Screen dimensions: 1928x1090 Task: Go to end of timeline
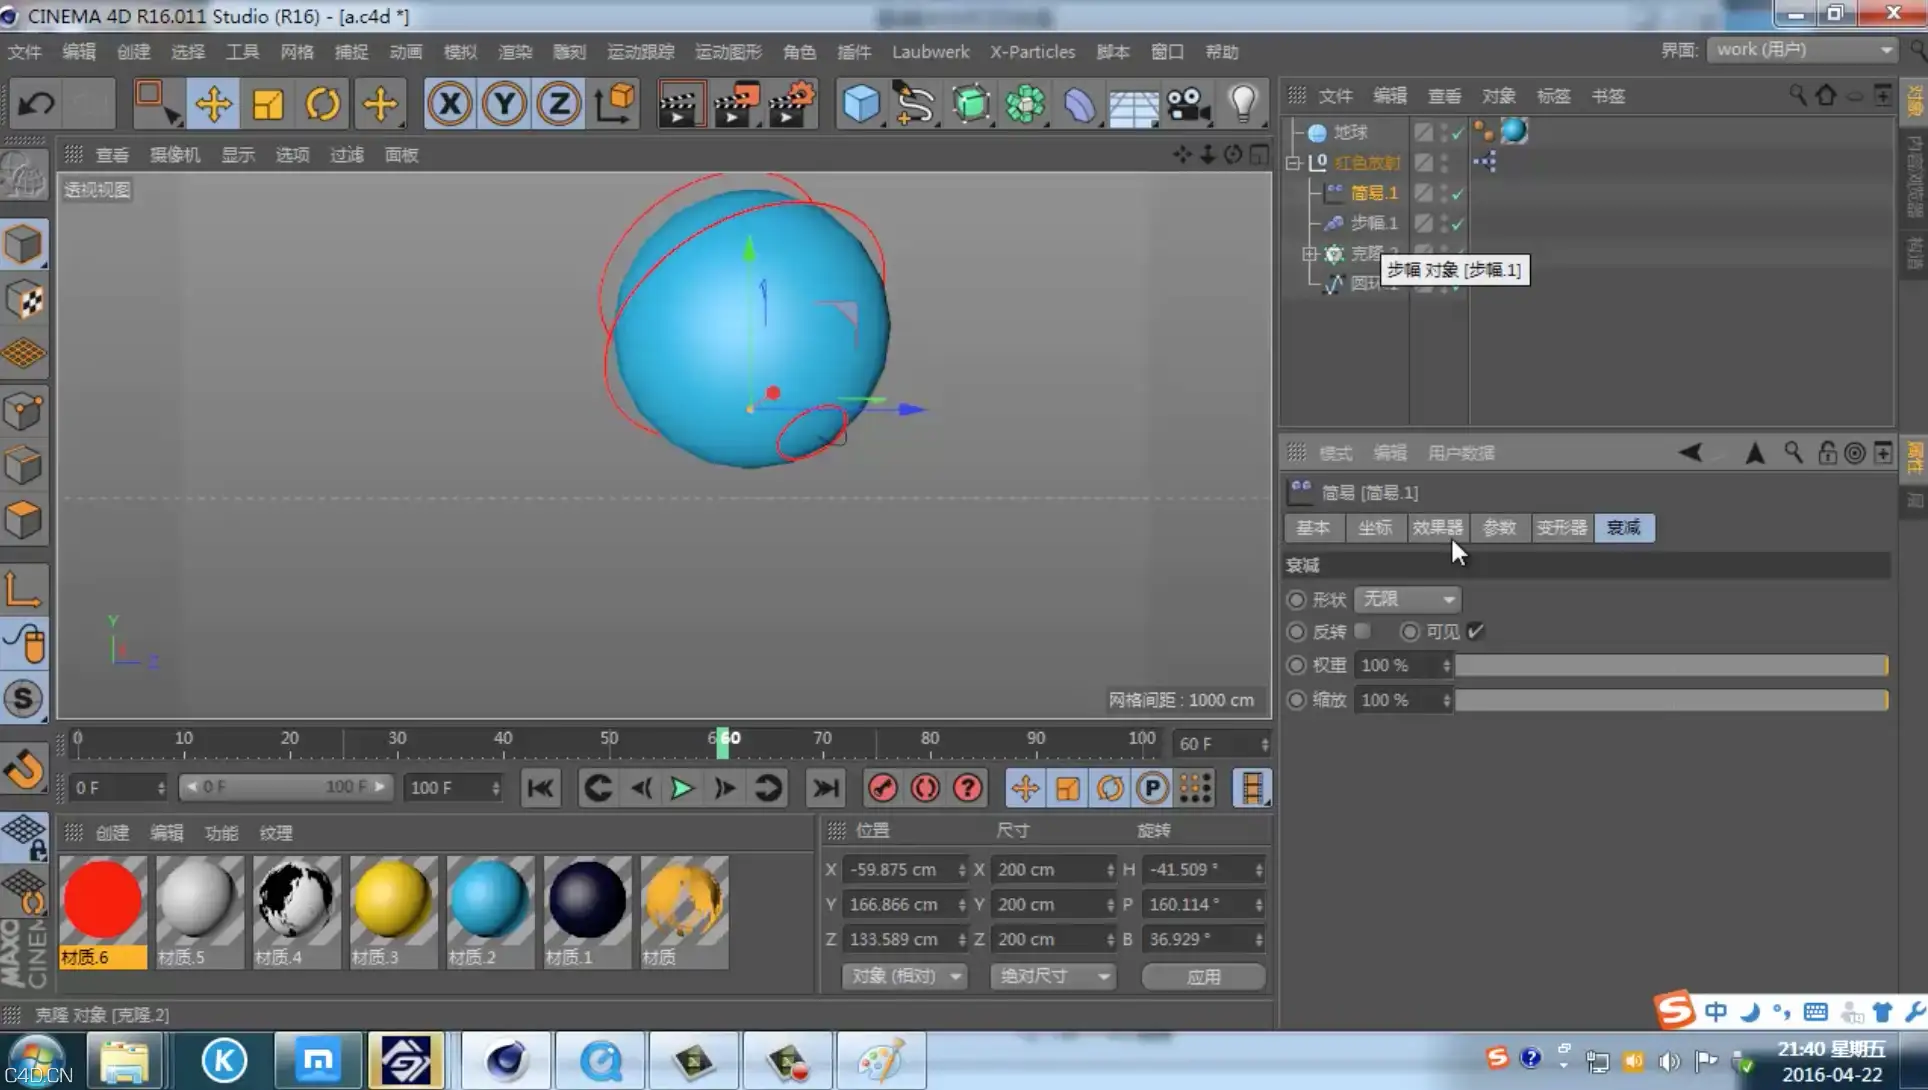click(825, 788)
